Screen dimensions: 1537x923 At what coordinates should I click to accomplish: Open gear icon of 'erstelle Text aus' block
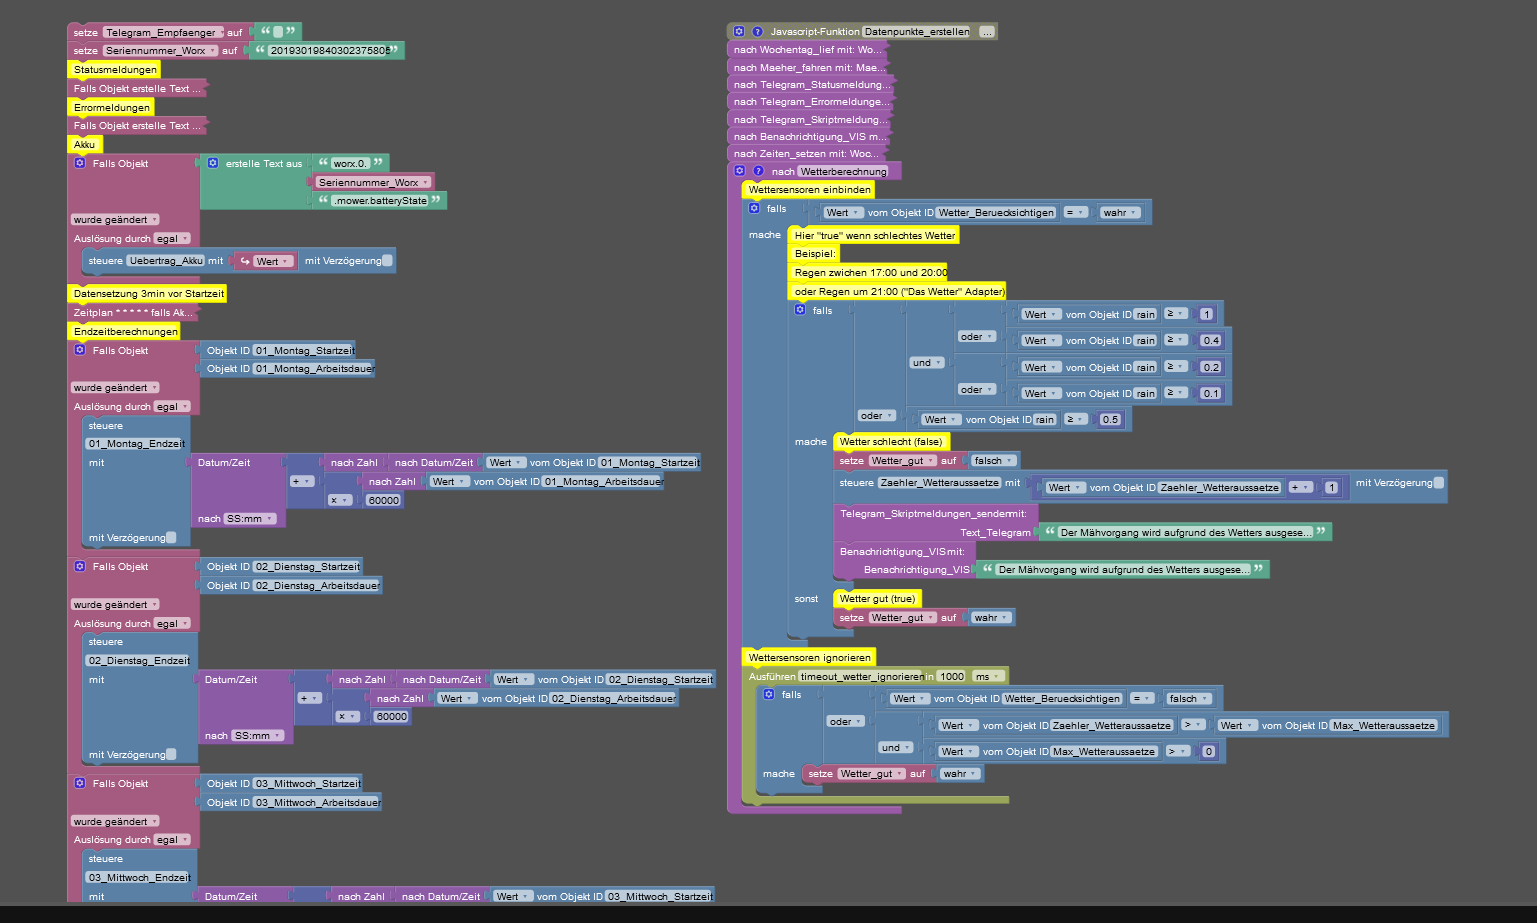213,163
